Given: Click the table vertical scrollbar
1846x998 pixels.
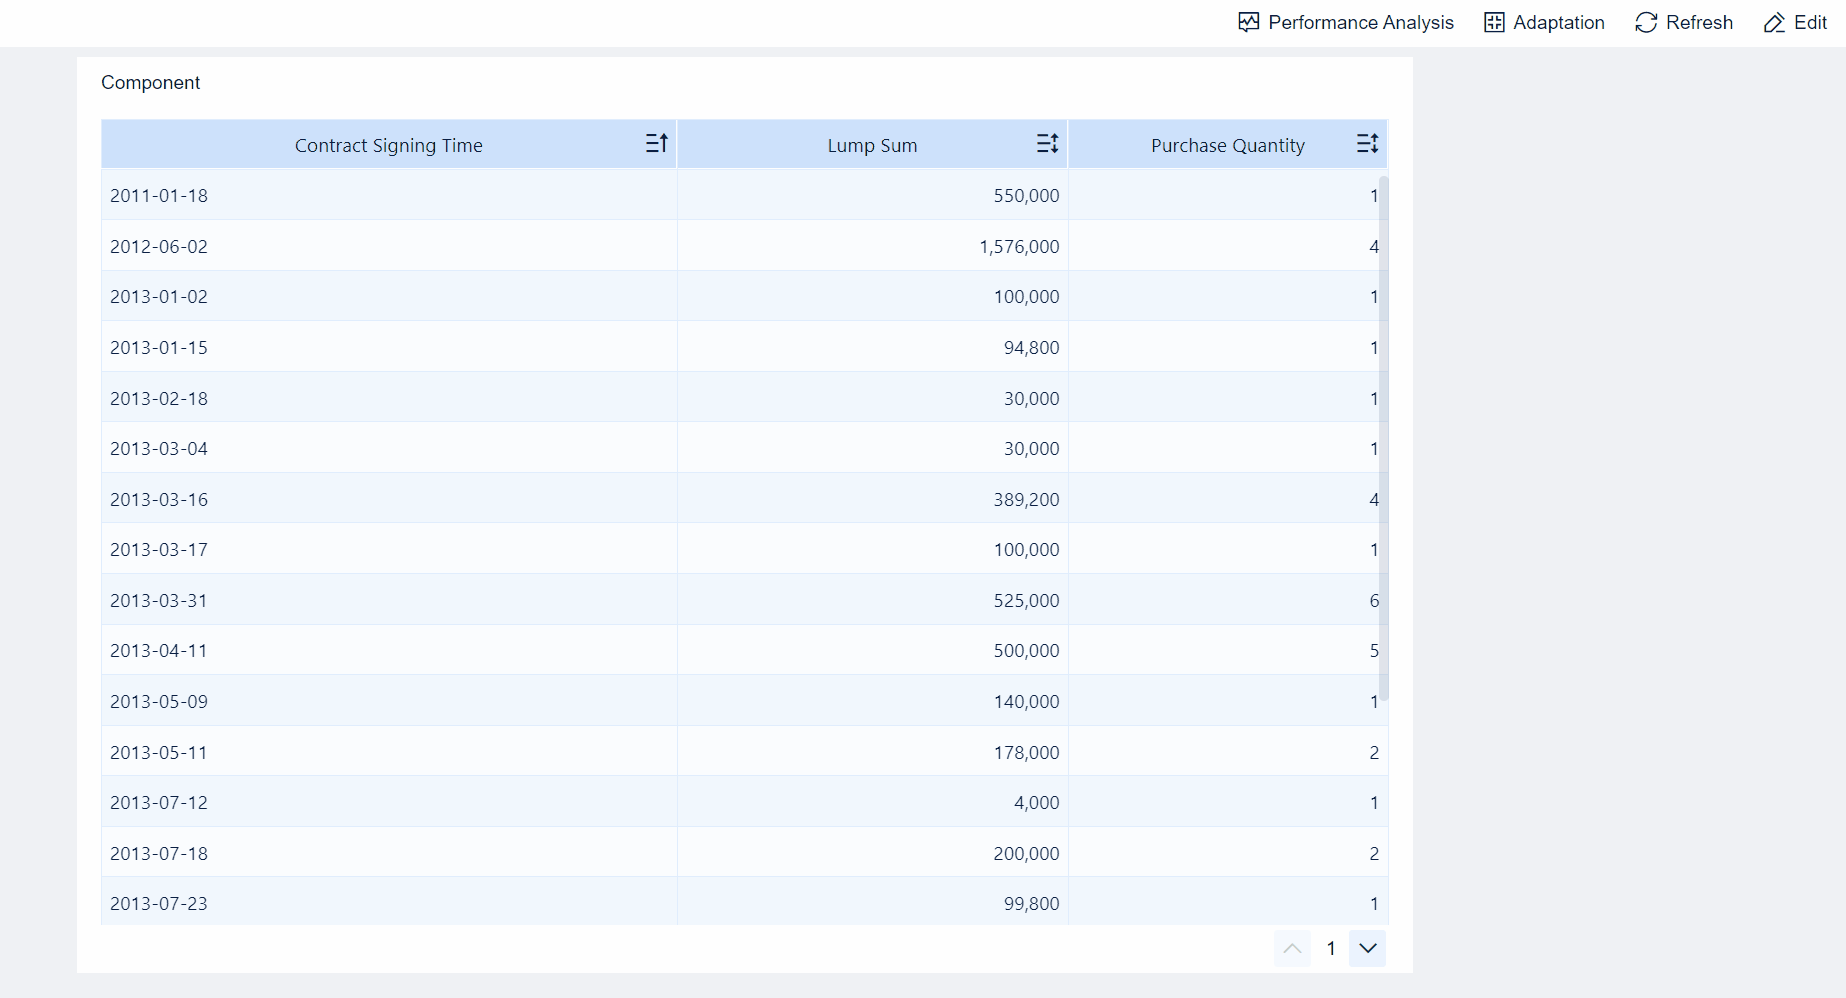Looking at the screenshot, I should (x=1384, y=438).
